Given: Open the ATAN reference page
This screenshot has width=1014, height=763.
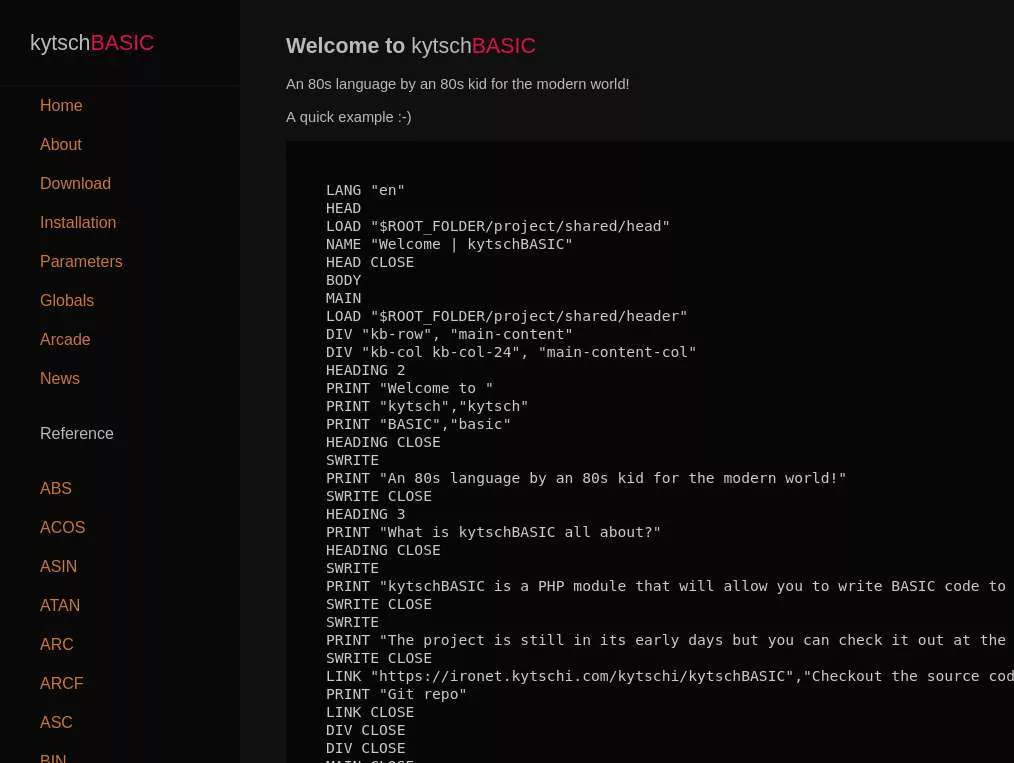Looking at the screenshot, I should (59, 605).
